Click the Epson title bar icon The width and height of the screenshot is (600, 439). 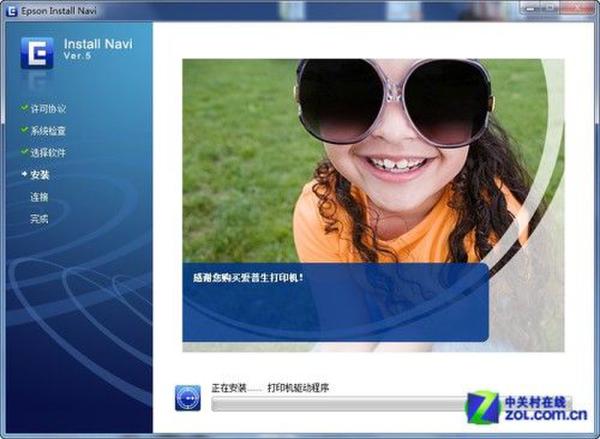click(x=11, y=11)
